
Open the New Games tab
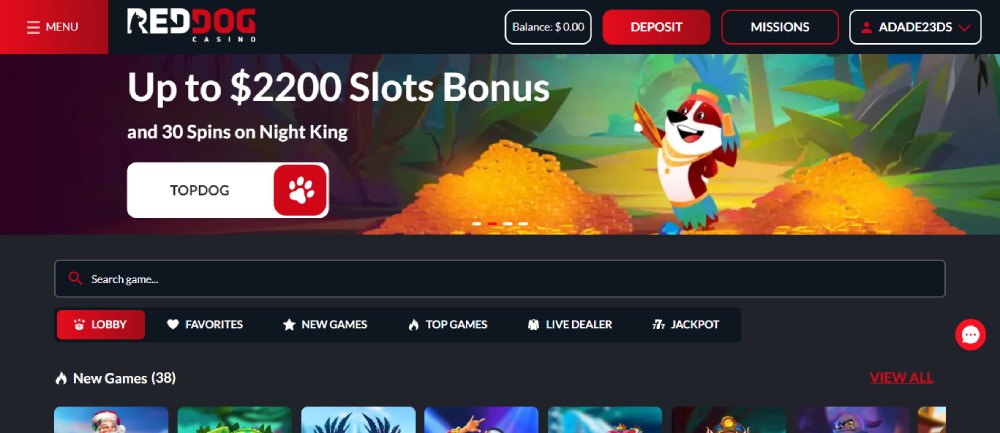pyautogui.click(x=325, y=325)
